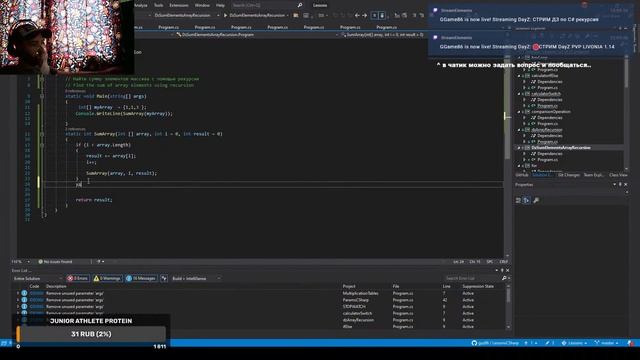Viewport: 640px width, 360px height.
Task: Collapse the if block outlining marker
Action: tap(42, 145)
